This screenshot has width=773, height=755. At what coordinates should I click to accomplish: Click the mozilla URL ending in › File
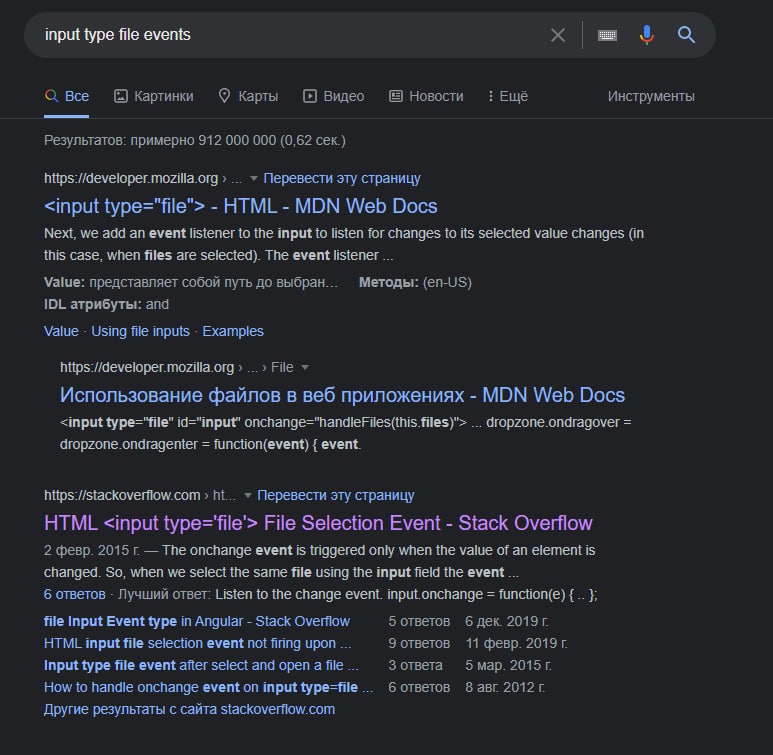[x=176, y=367]
